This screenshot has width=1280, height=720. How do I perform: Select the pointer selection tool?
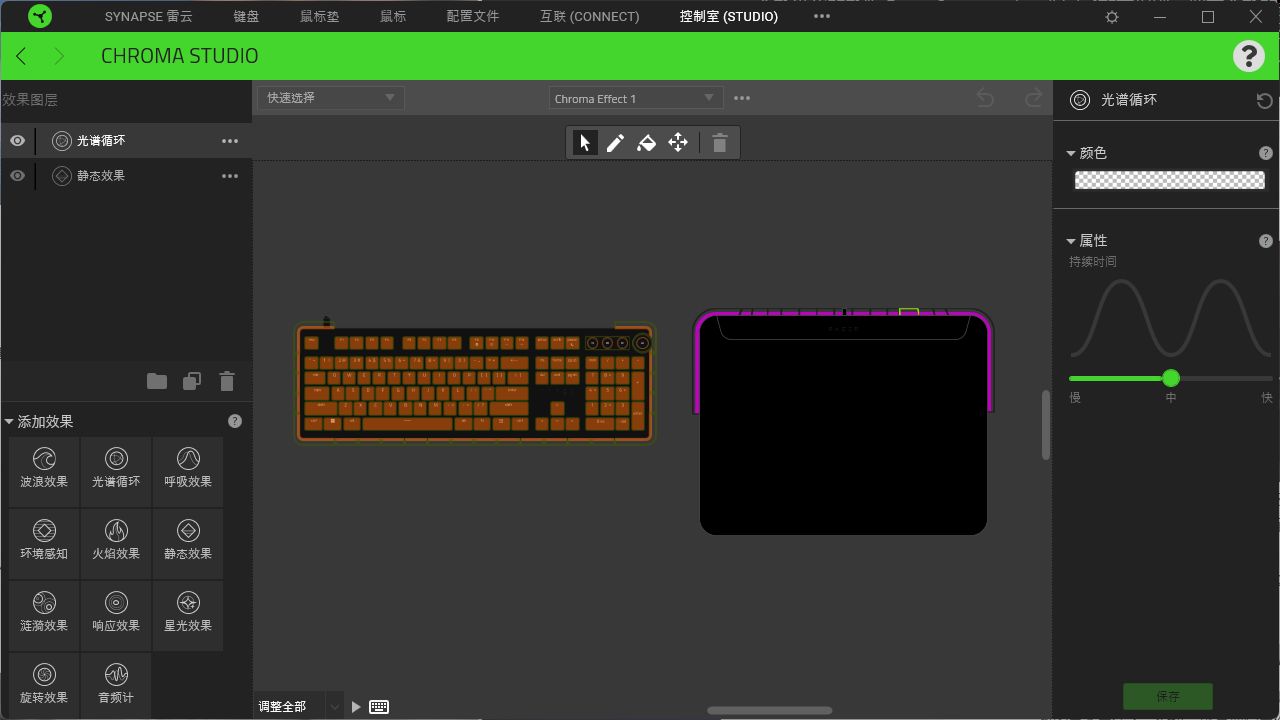coord(585,143)
